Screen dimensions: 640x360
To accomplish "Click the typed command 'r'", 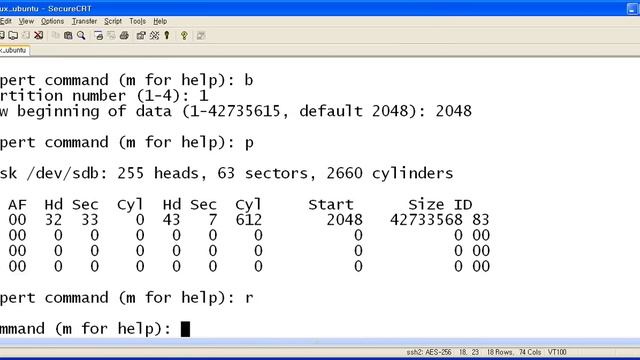I will [x=249, y=298].
